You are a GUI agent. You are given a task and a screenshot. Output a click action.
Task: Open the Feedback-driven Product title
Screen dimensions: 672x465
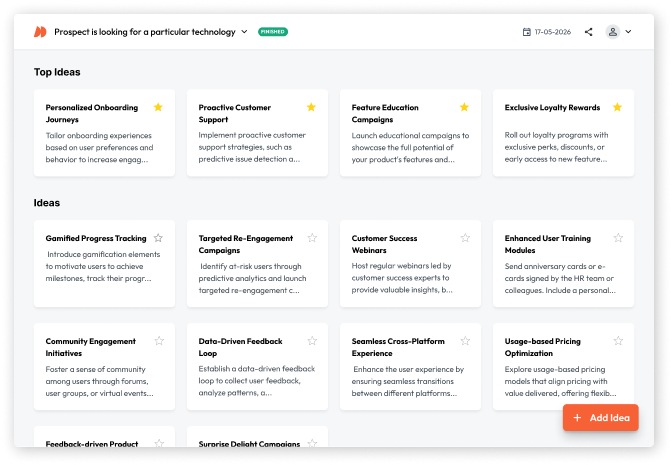pyautogui.click(x=92, y=444)
